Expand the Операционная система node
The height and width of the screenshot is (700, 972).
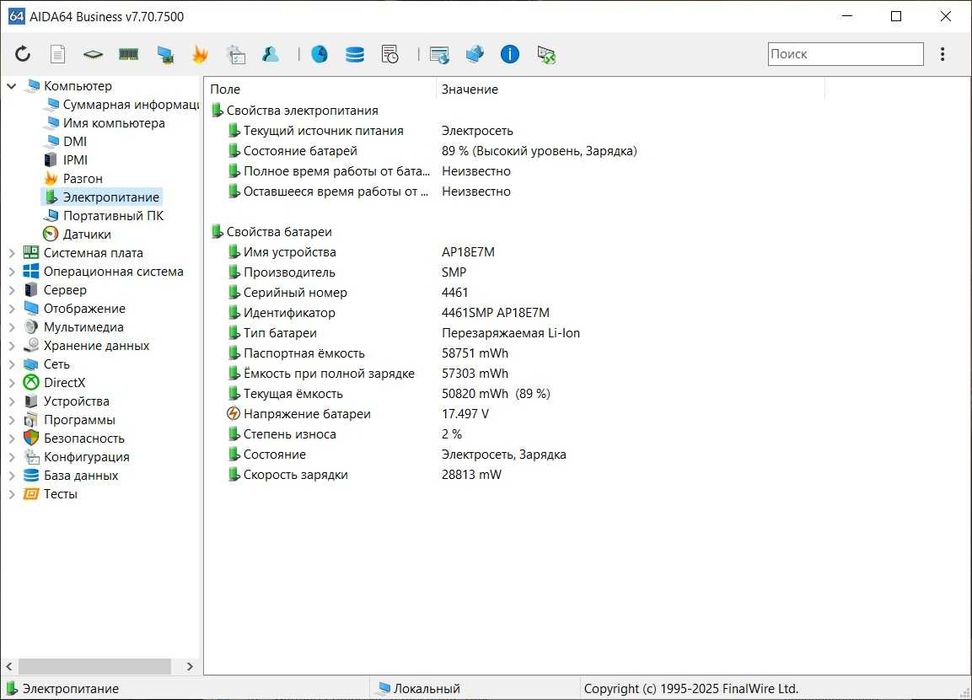coord(11,272)
